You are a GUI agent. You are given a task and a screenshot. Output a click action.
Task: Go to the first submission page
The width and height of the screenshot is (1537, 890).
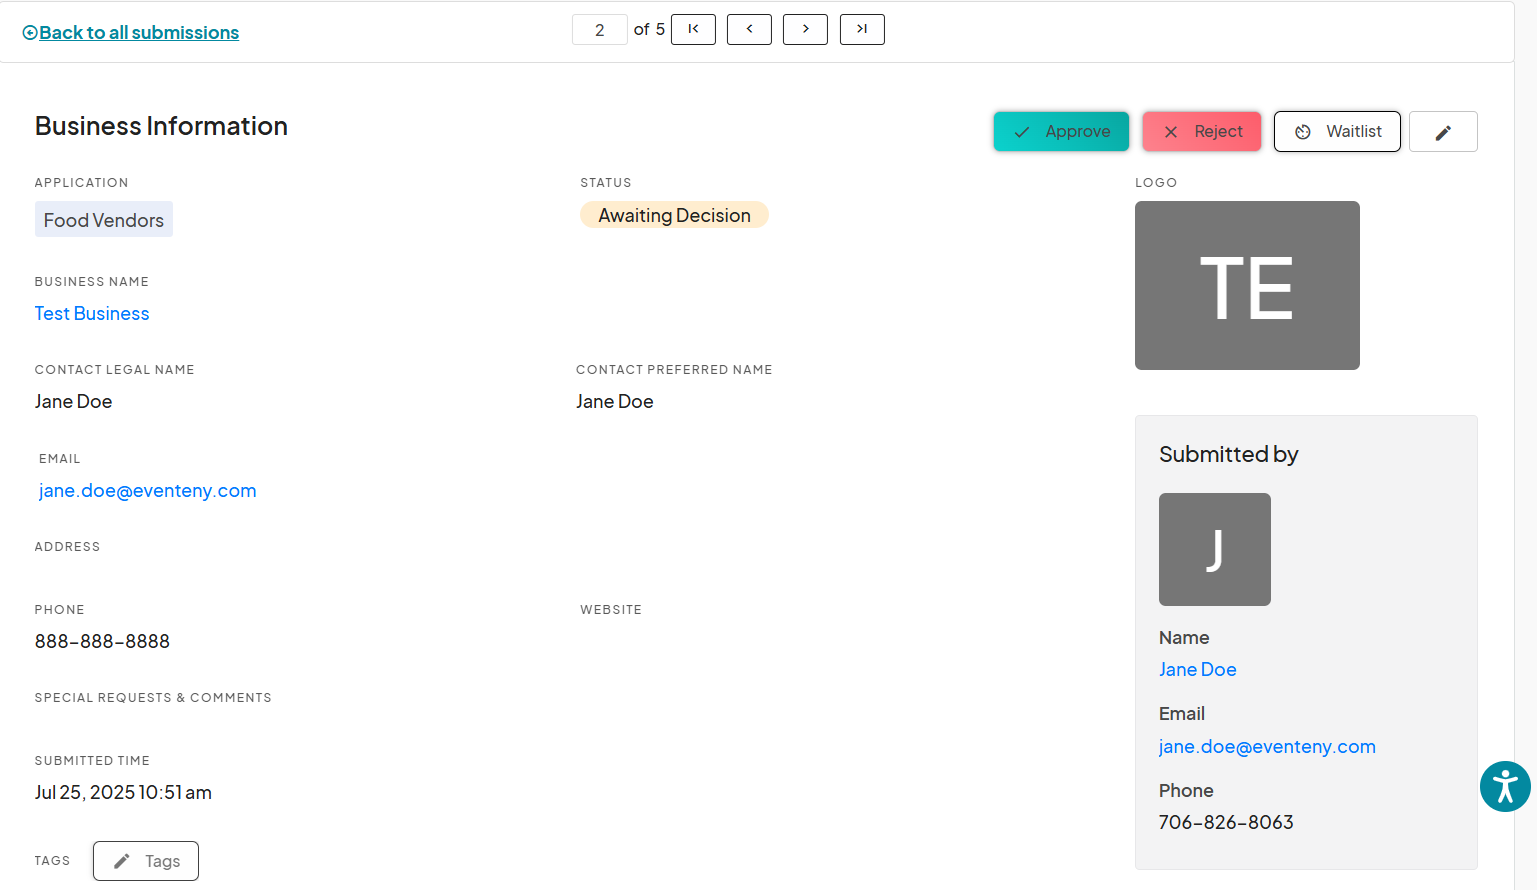coord(693,29)
